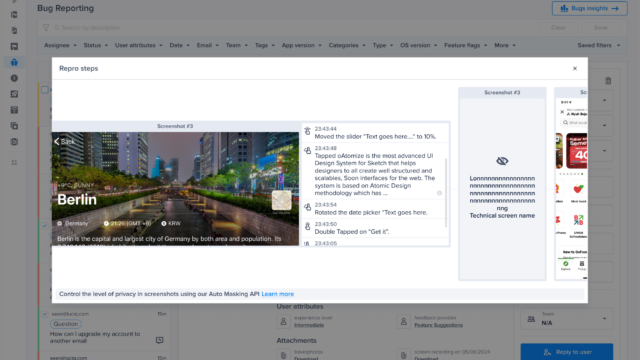Screen dimensions: 640x360
Task: Click the partially visible screenshot thumbnail at right
Action: (x=571, y=184)
